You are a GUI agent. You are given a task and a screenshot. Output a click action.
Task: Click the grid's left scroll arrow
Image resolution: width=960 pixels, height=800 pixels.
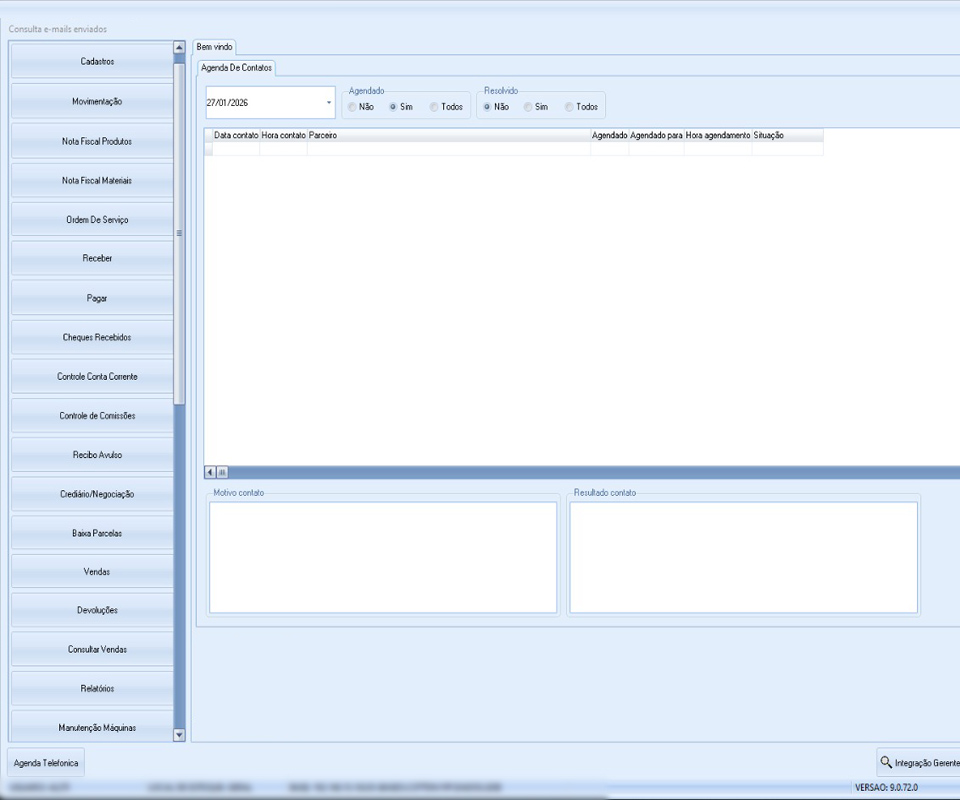click(210, 472)
